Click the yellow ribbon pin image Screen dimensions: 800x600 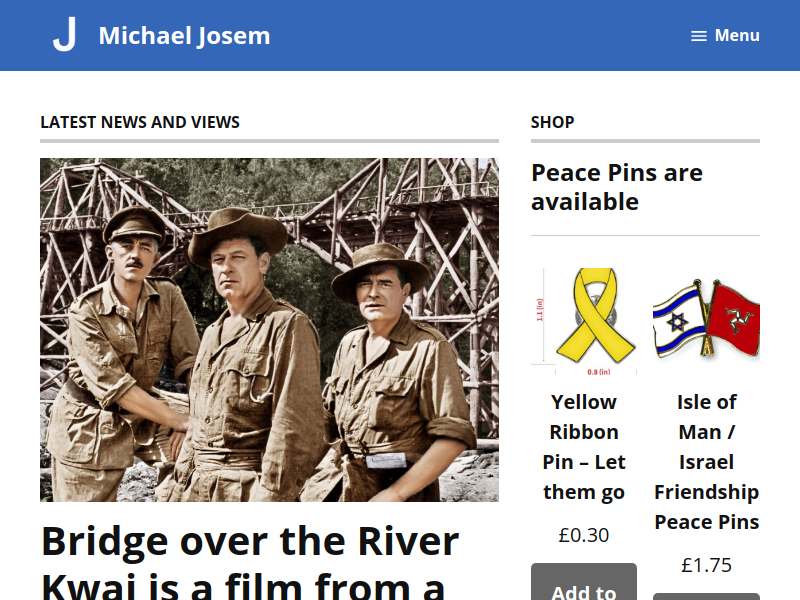(x=584, y=321)
